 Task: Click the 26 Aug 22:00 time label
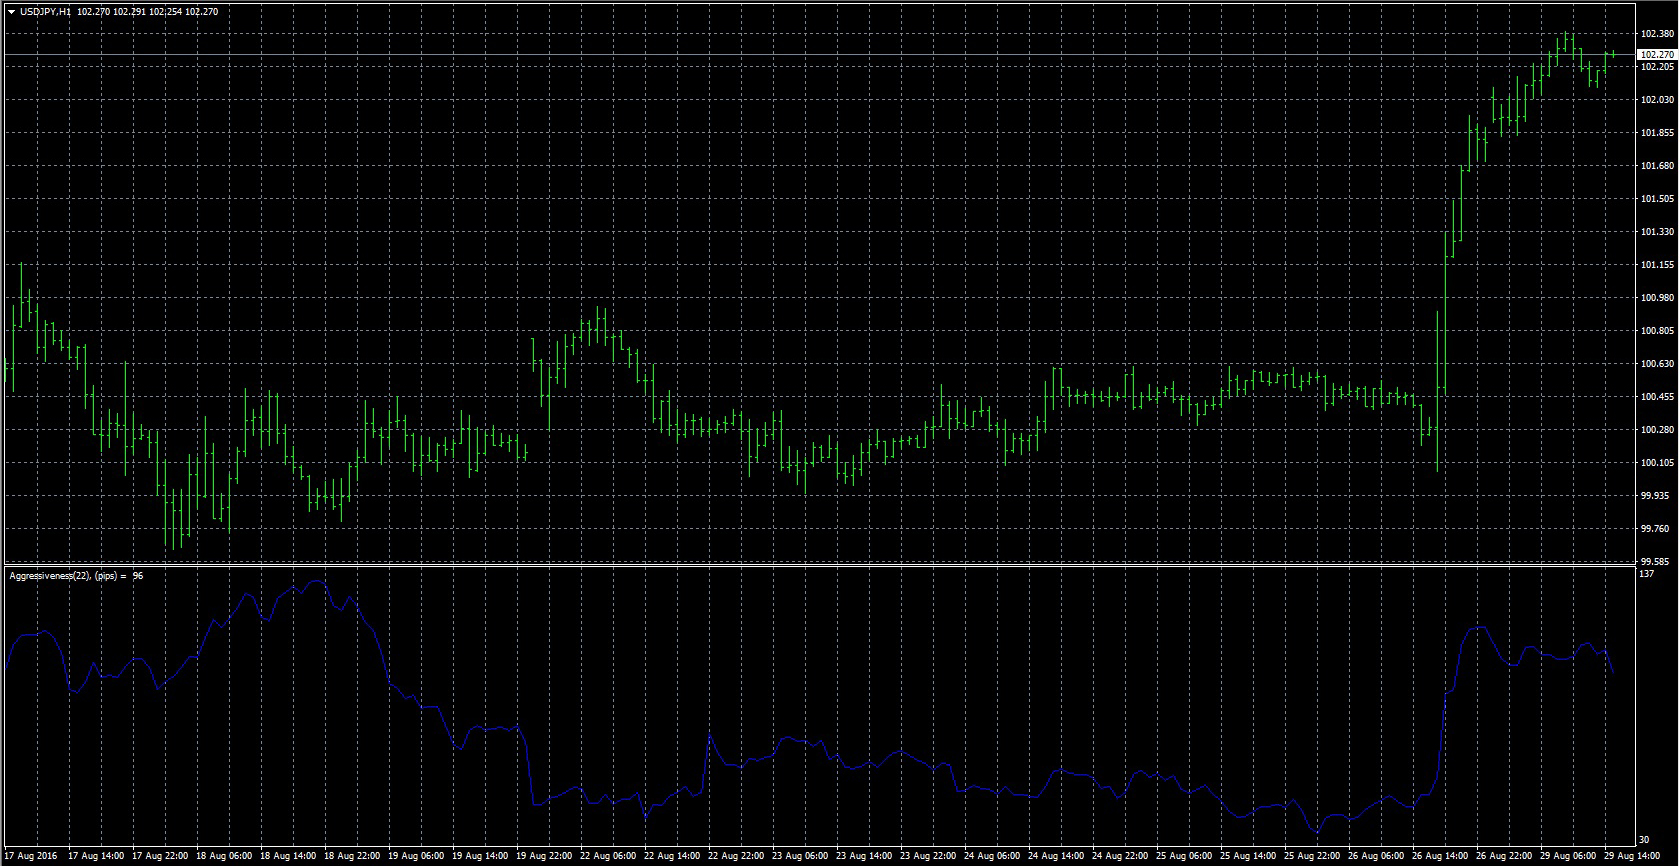pos(1504,857)
